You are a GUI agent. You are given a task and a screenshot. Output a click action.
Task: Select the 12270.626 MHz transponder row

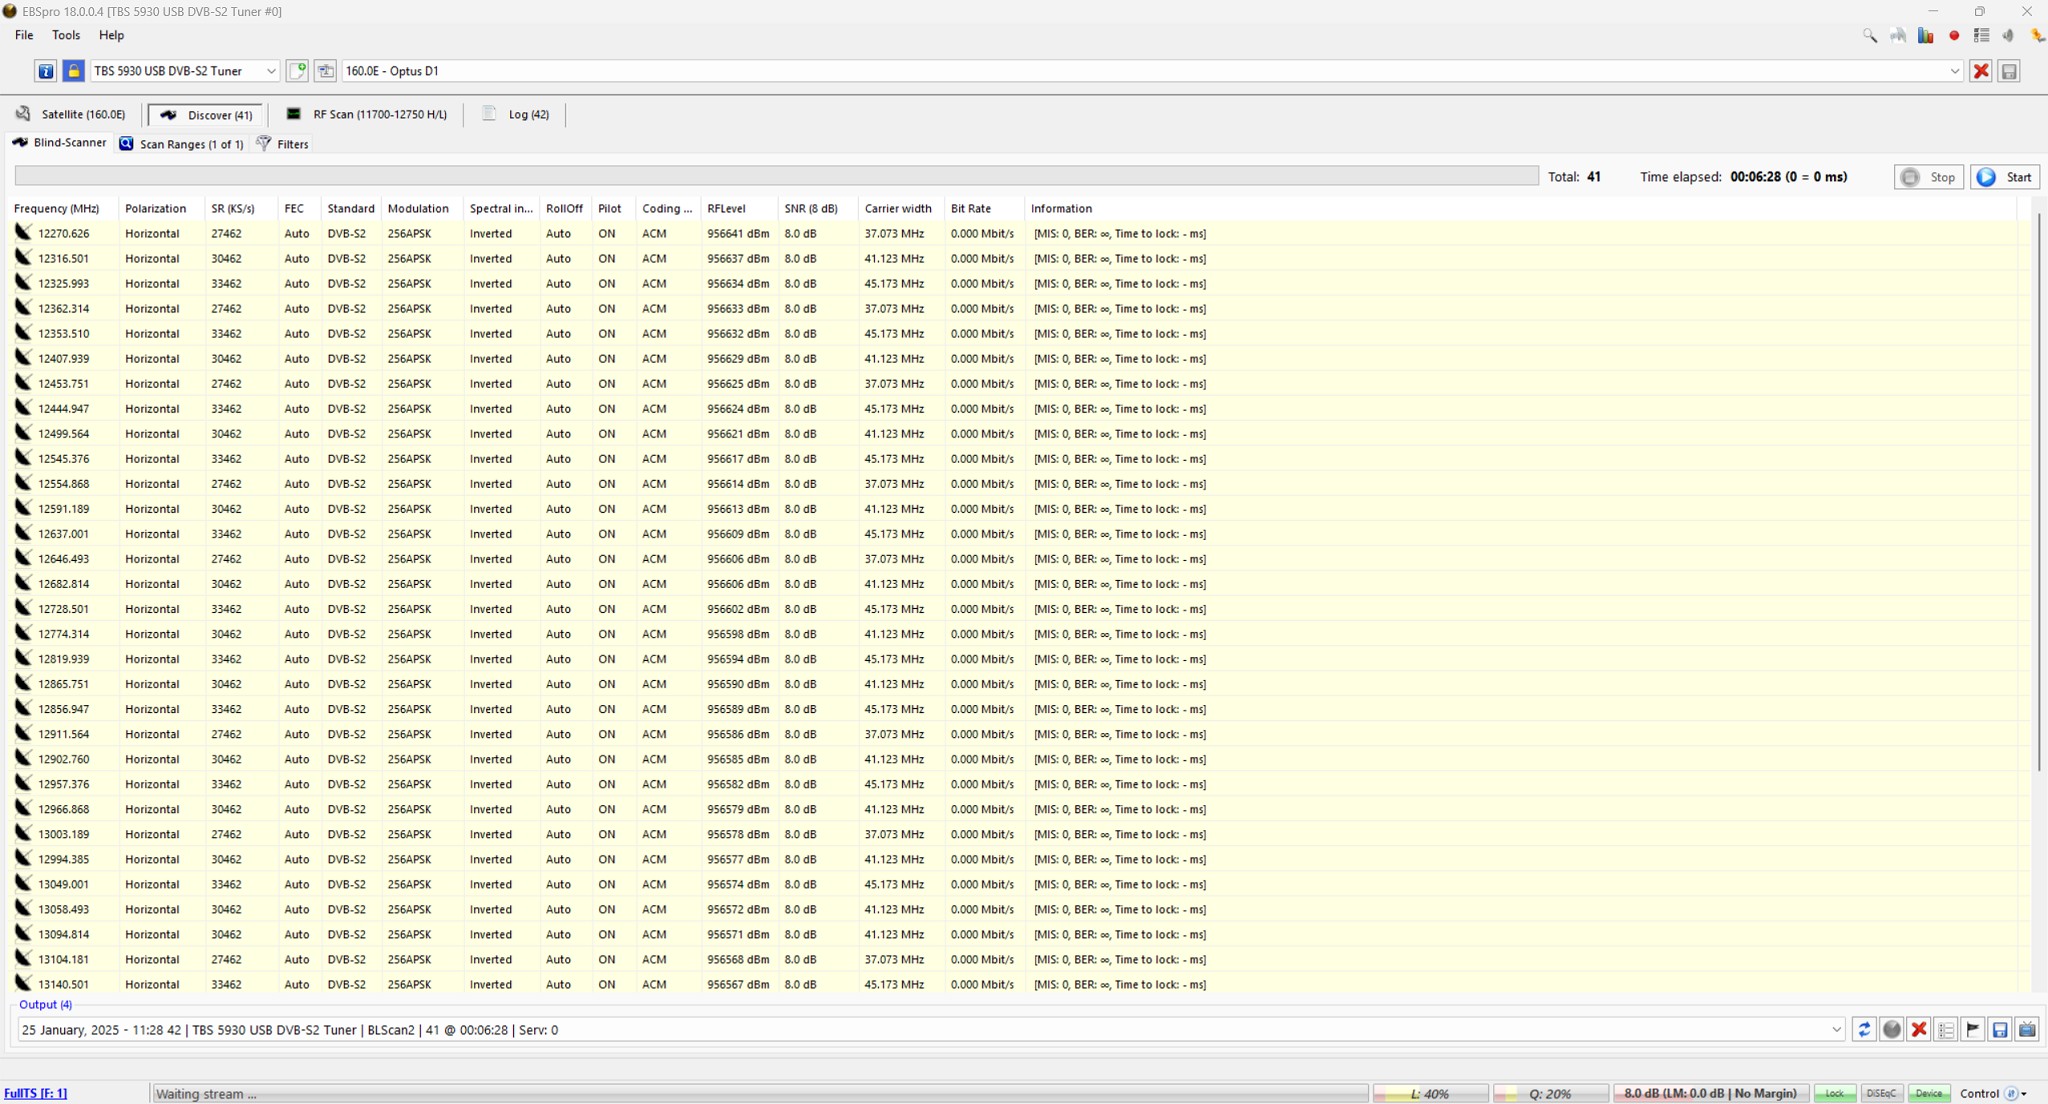pos(64,233)
